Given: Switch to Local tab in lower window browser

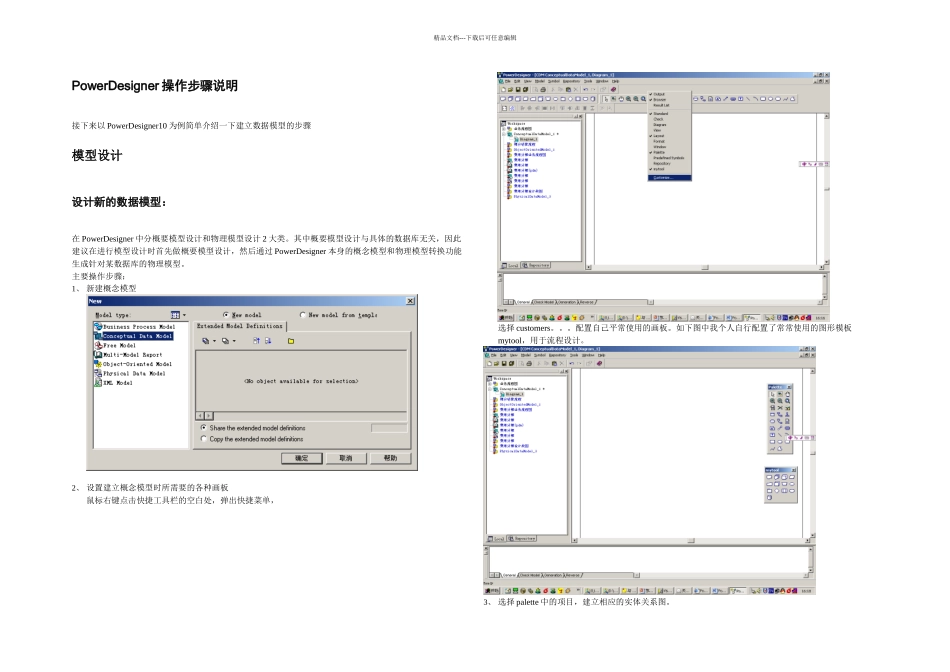Looking at the screenshot, I should [496, 538].
